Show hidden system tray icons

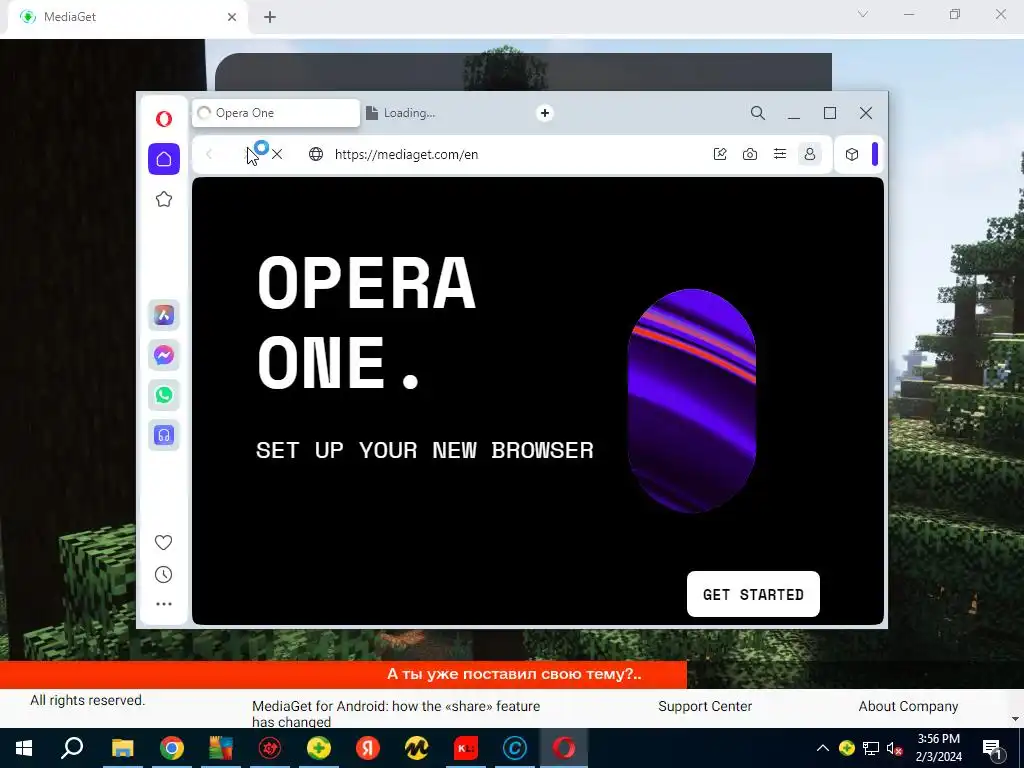pyautogui.click(x=823, y=748)
